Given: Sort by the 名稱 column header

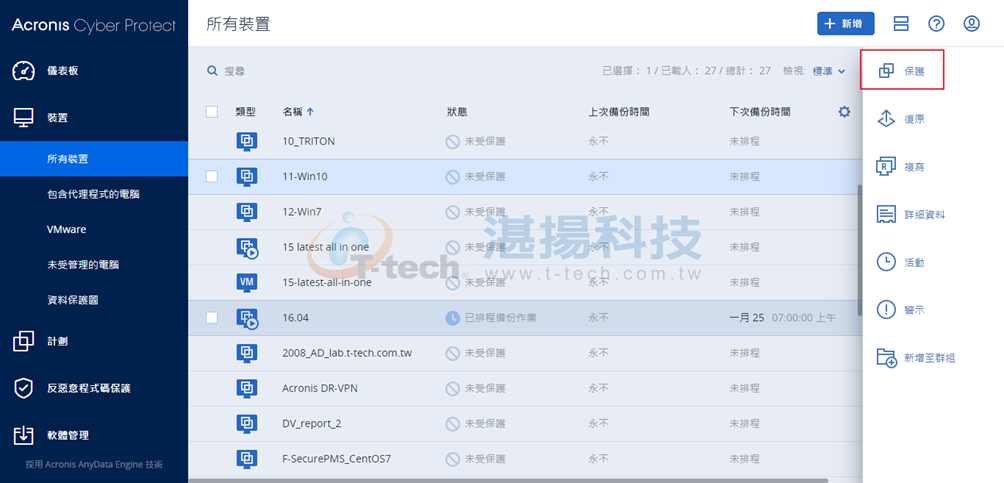Looking at the screenshot, I should pyautogui.click(x=298, y=111).
